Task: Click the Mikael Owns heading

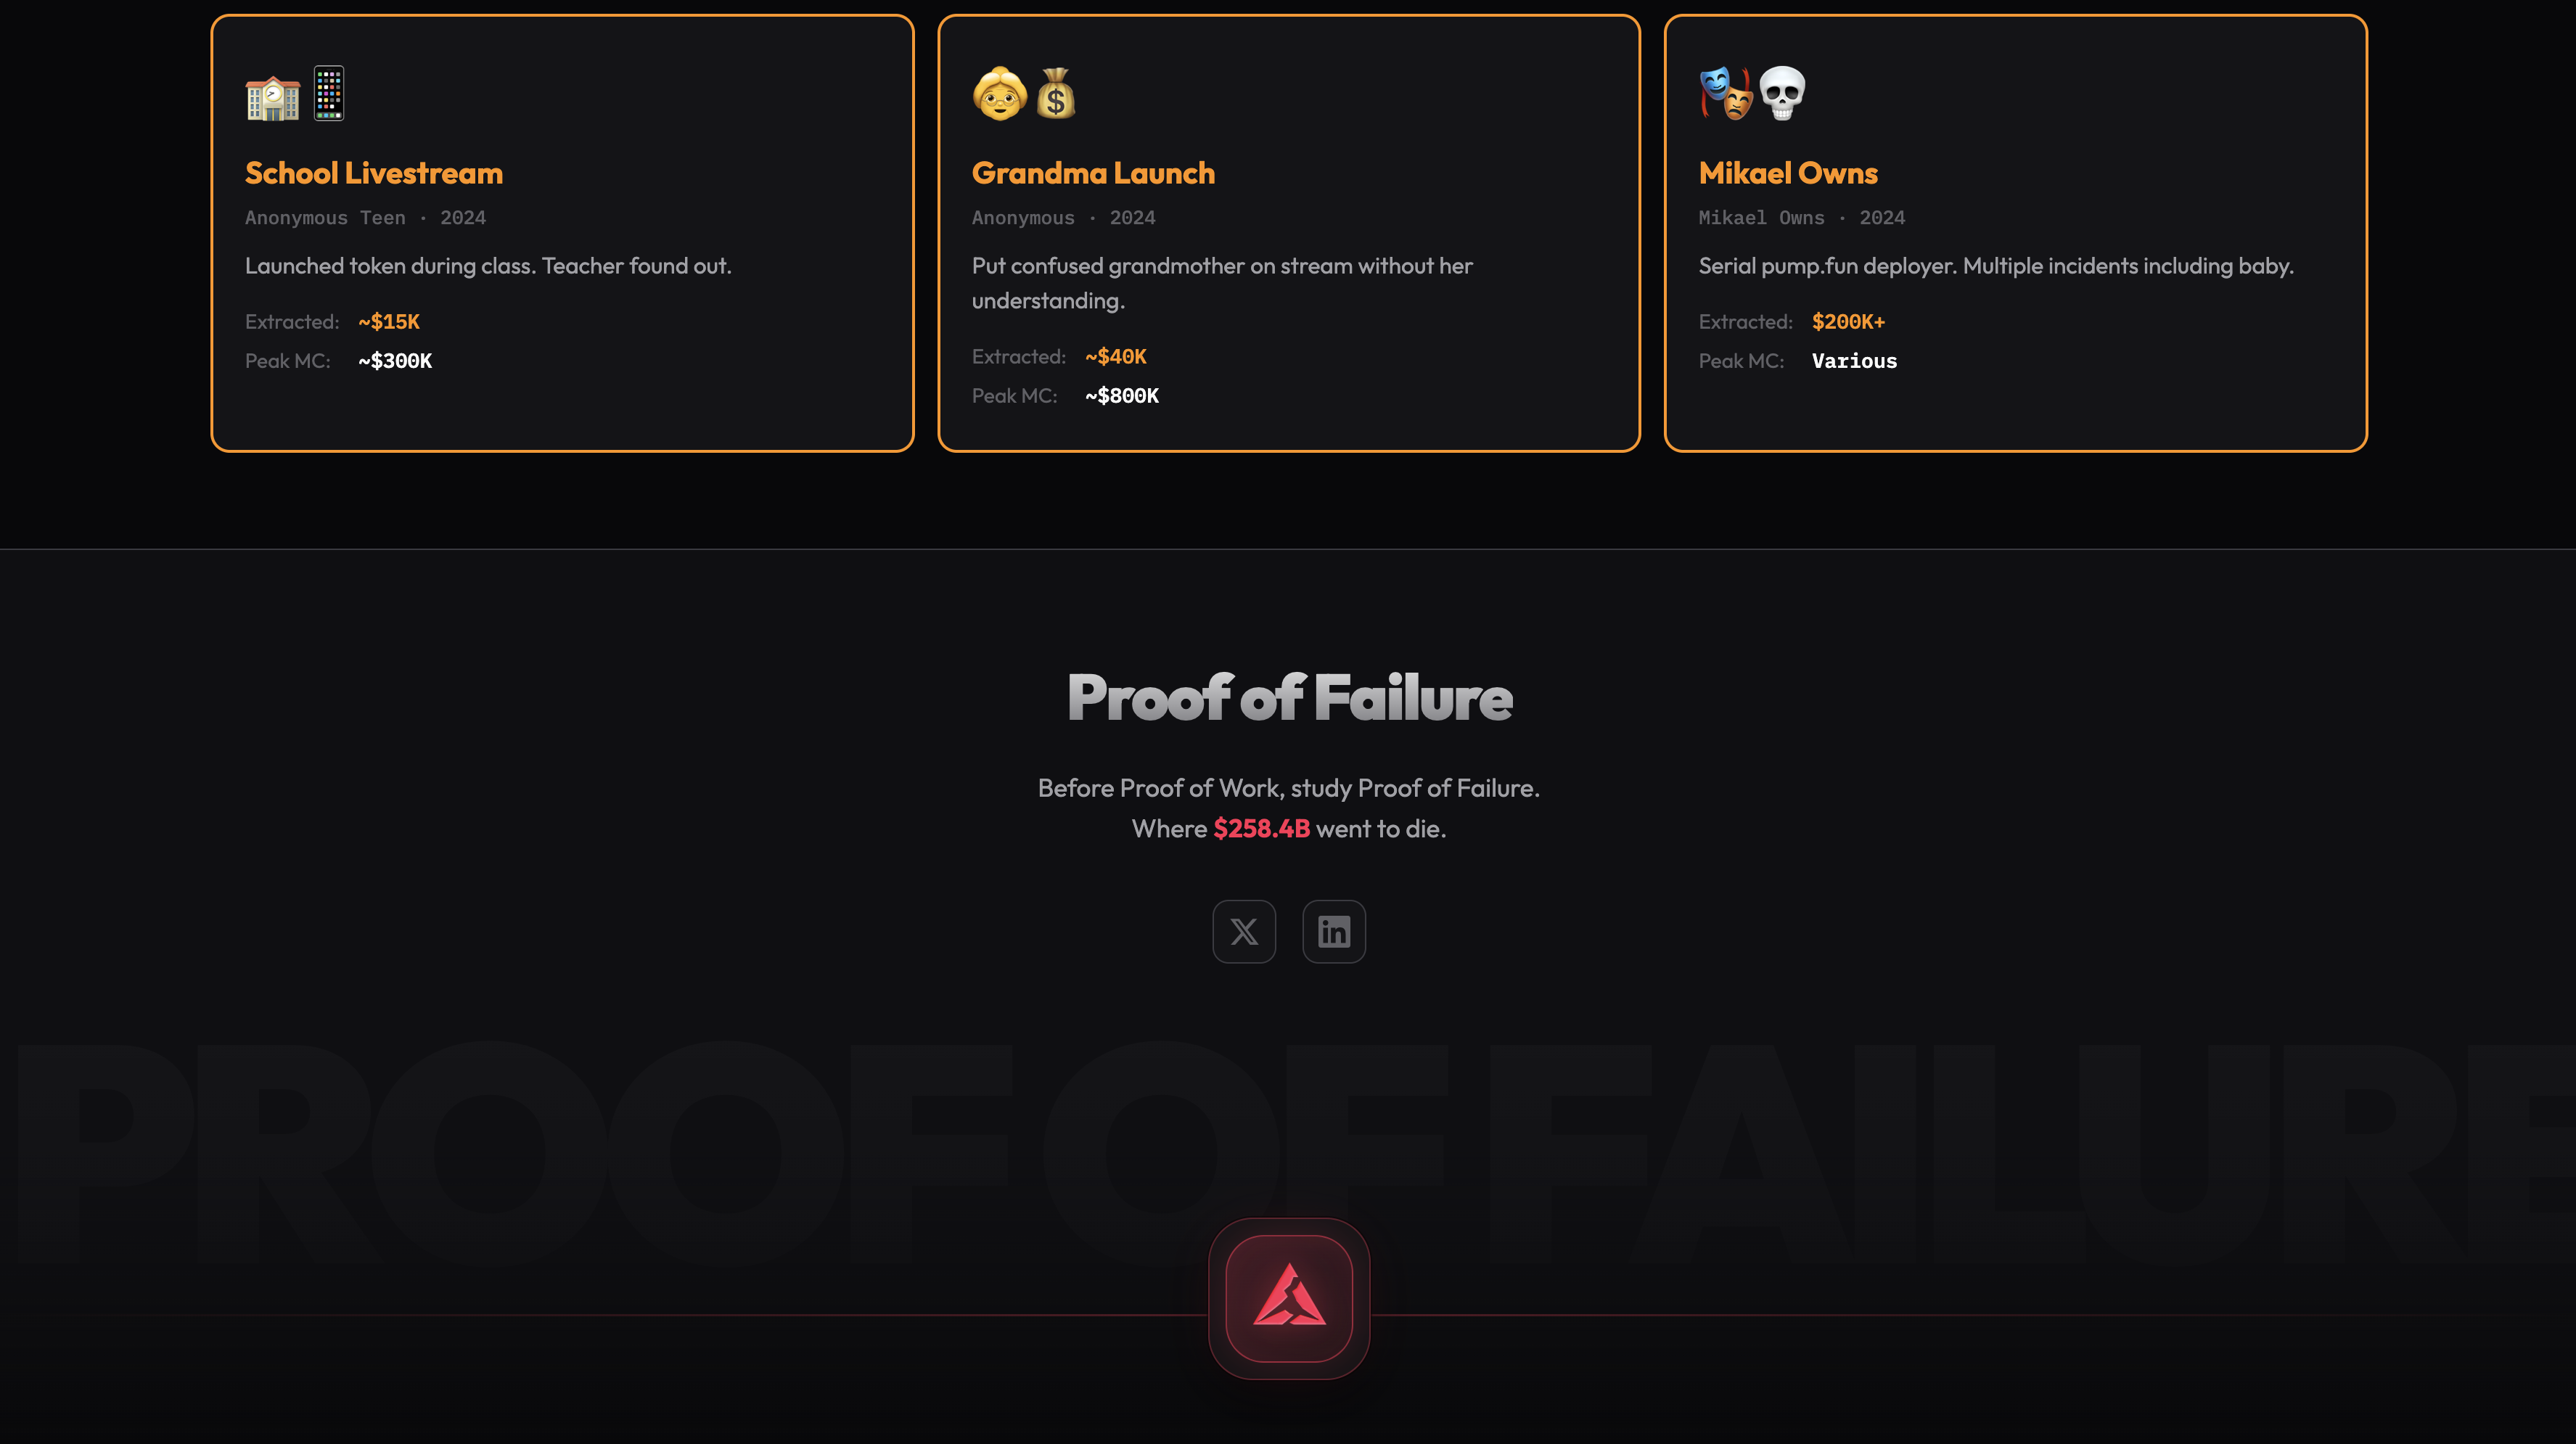Action: 1788,172
